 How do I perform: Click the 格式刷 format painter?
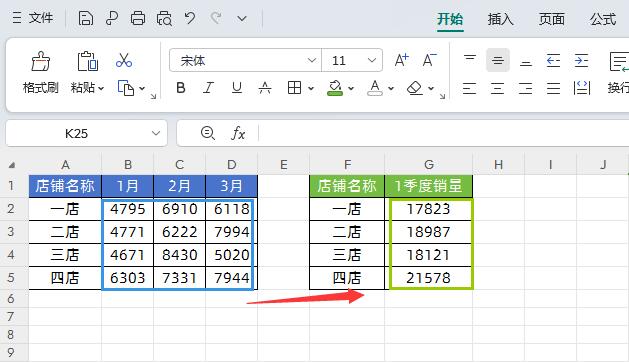[x=41, y=73]
